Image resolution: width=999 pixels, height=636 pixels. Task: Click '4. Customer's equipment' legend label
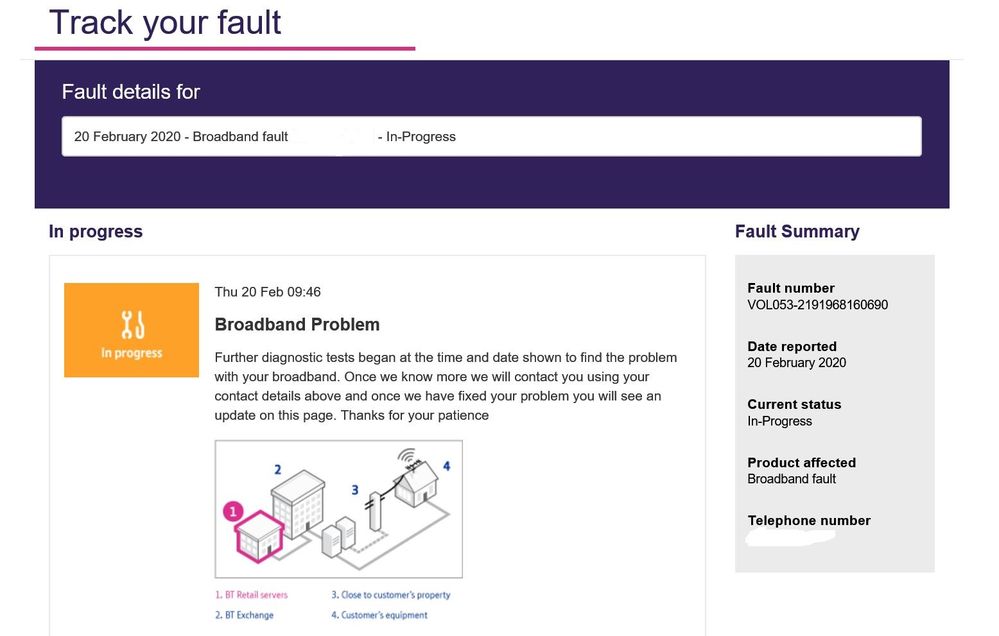click(380, 615)
